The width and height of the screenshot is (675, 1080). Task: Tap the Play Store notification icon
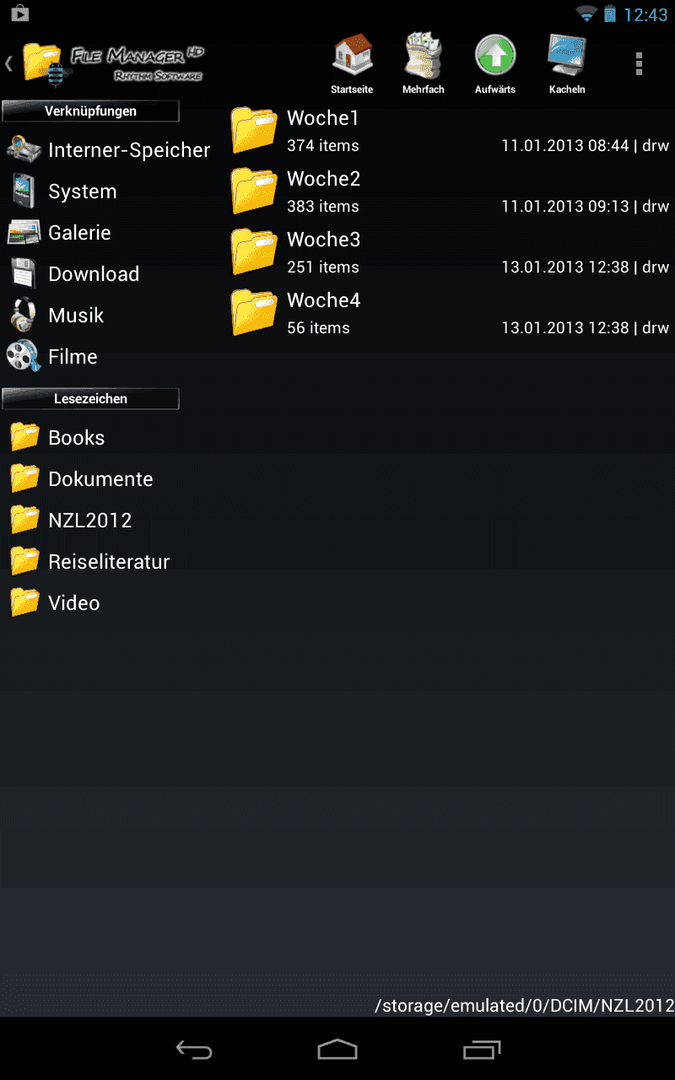(20, 13)
